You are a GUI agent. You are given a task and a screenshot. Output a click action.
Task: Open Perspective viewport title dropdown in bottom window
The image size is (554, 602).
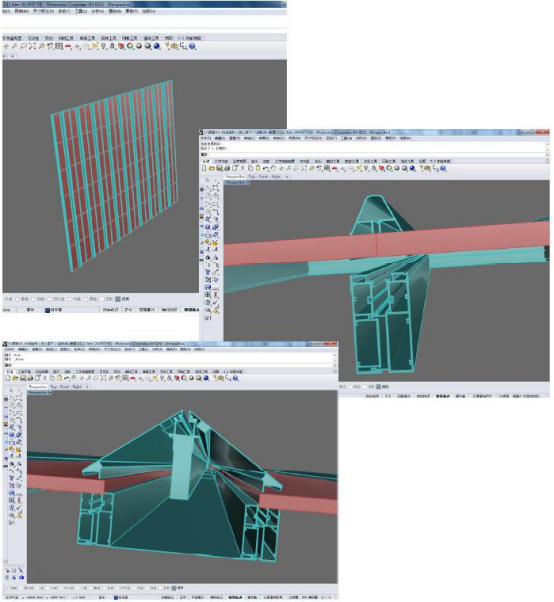point(50,392)
